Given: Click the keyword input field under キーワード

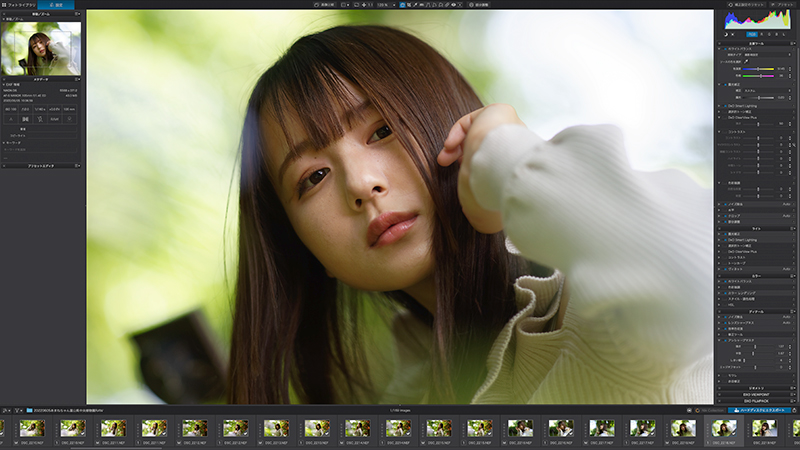Looking at the screenshot, I should [40, 149].
